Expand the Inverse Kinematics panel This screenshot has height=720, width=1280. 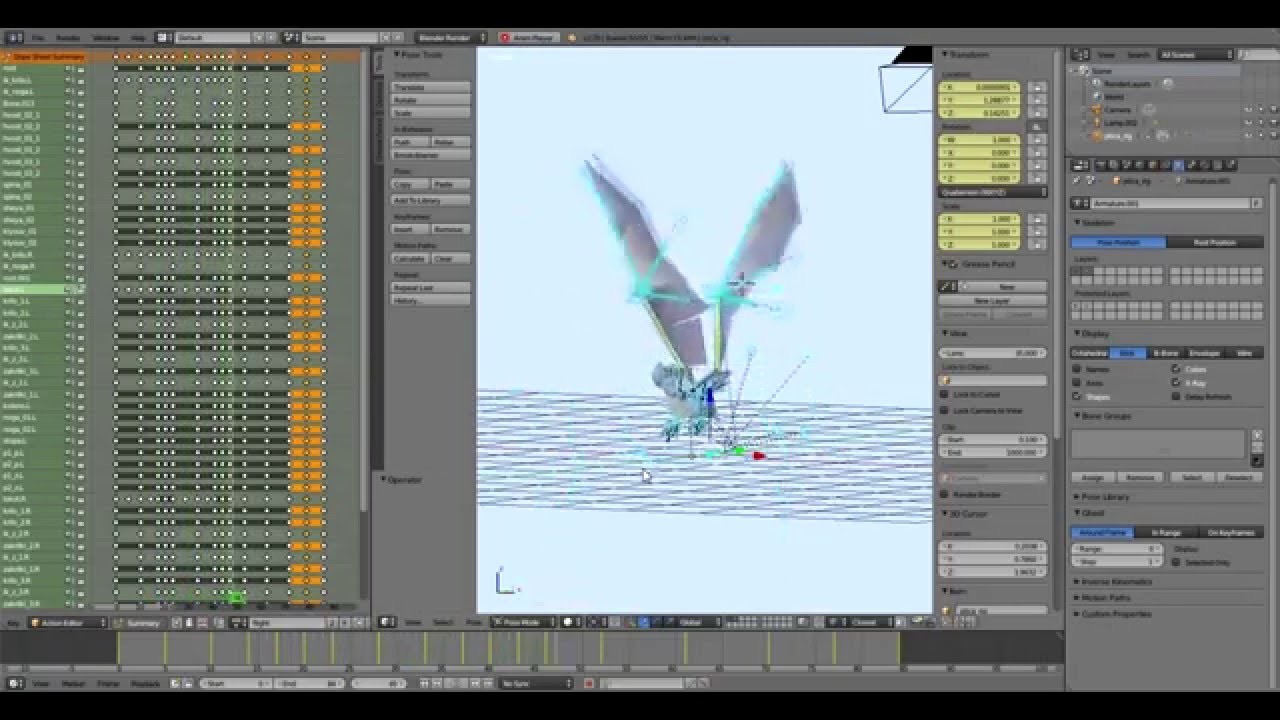pos(1115,581)
